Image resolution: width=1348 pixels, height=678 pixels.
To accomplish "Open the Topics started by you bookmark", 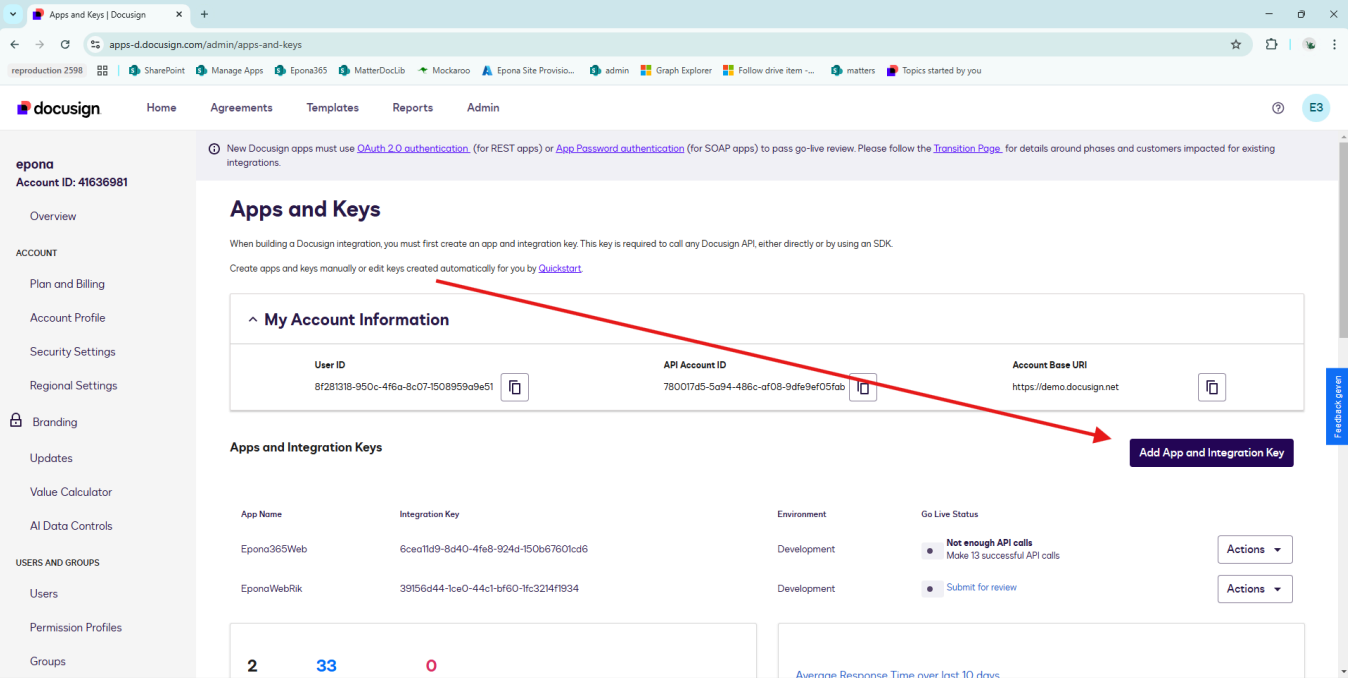I will [934, 71].
